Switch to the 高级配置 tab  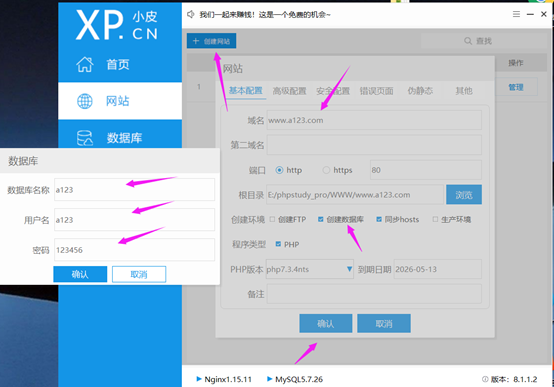(x=289, y=91)
